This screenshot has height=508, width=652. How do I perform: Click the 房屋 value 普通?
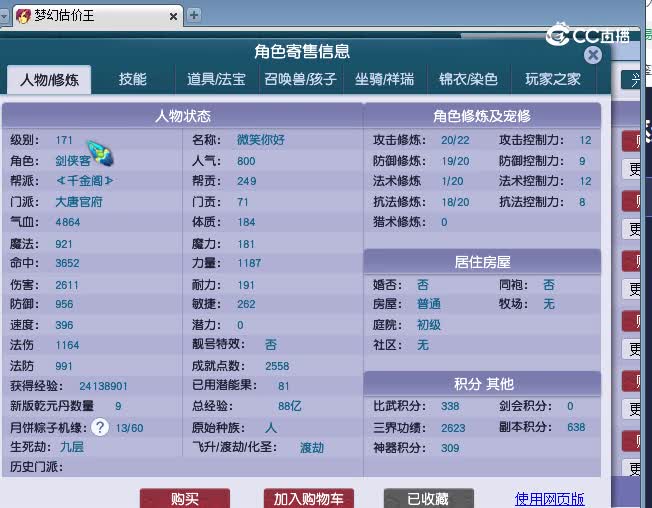click(x=429, y=304)
